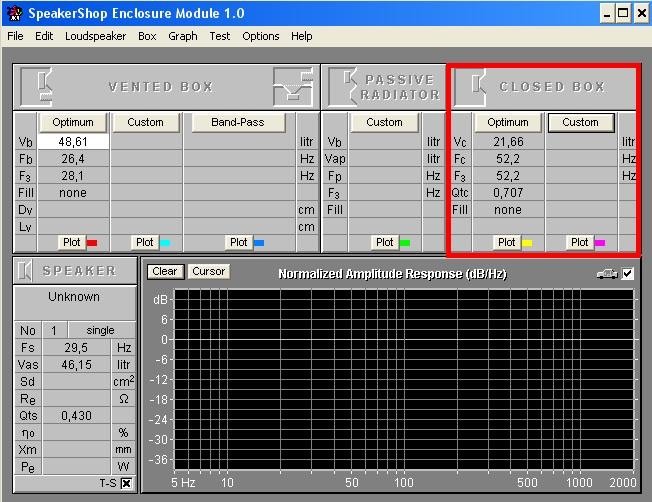Click the single driver configuration field

[101, 330]
